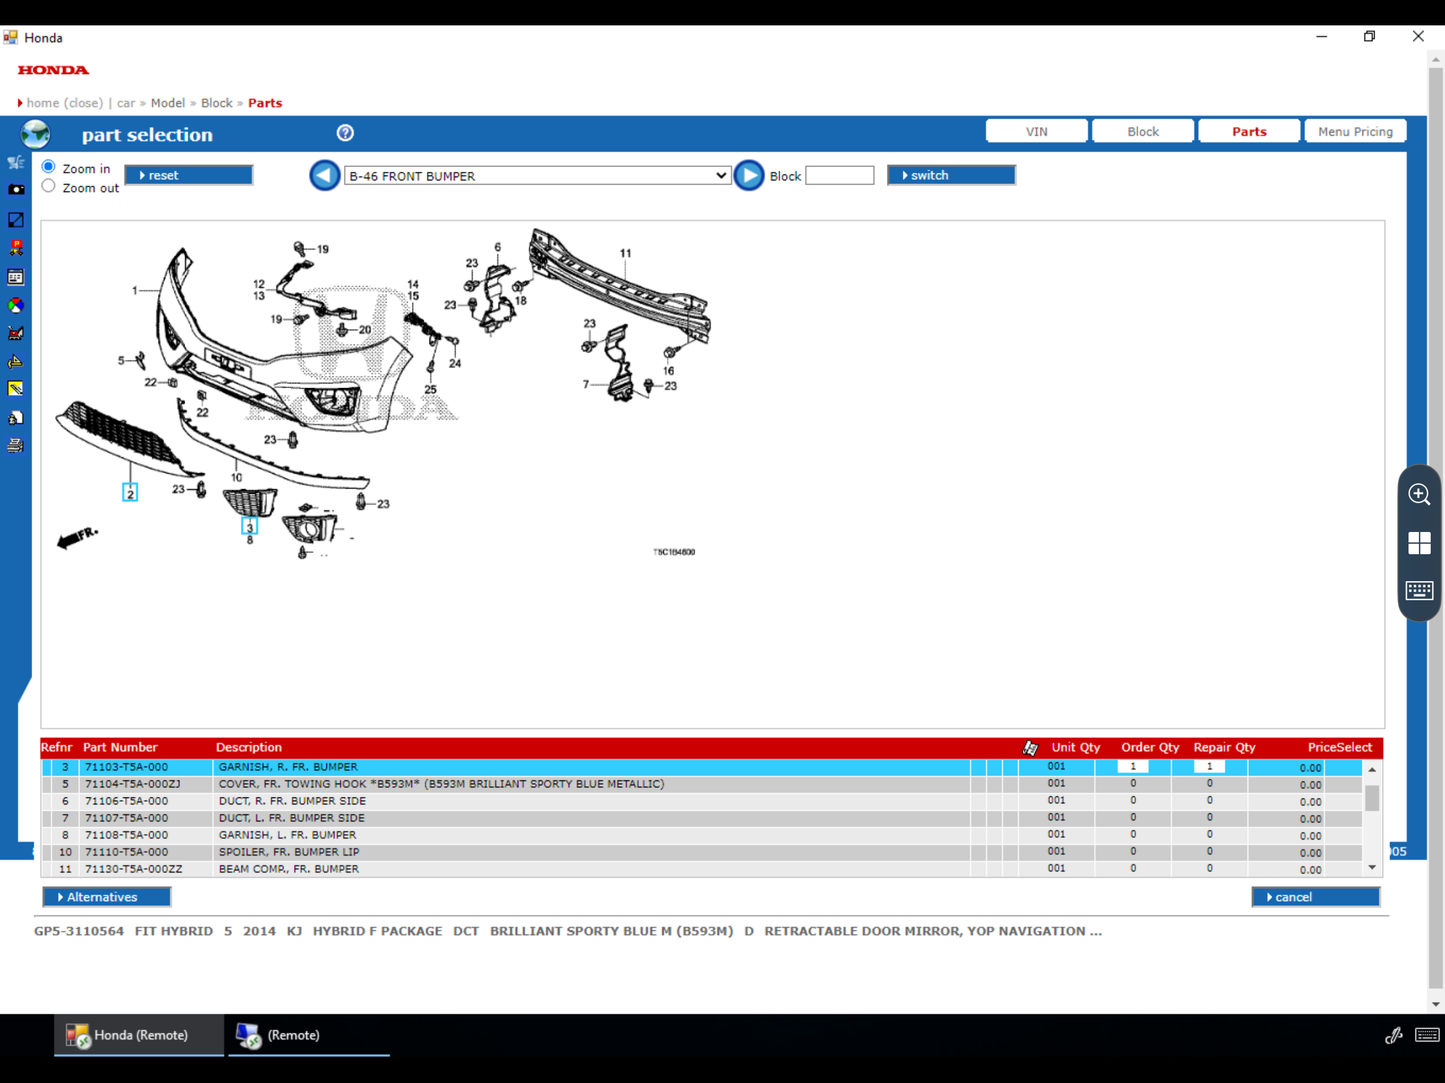This screenshot has width=1445, height=1083.
Task: Select row DUCT, R. FR. BUMPER SIDE
Action: click(x=702, y=801)
